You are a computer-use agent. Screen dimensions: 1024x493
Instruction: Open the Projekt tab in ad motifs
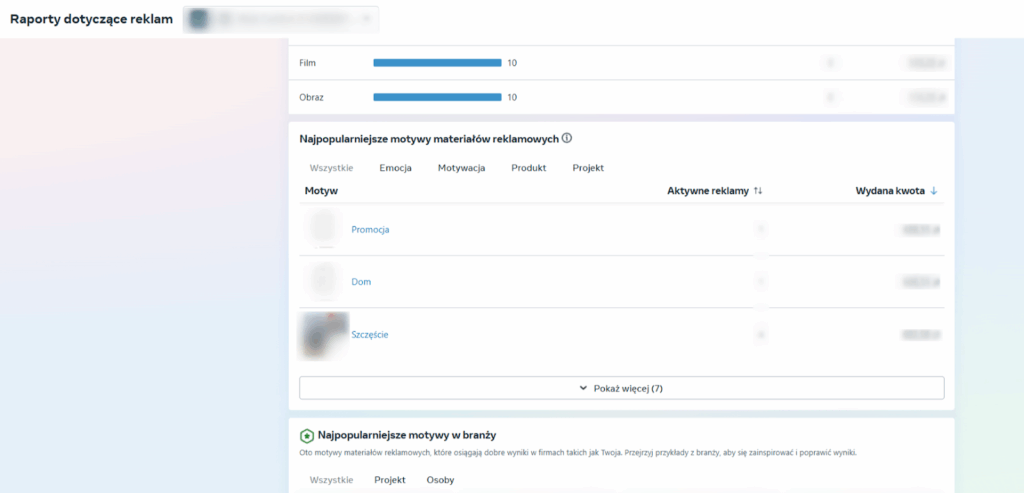click(x=588, y=168)
